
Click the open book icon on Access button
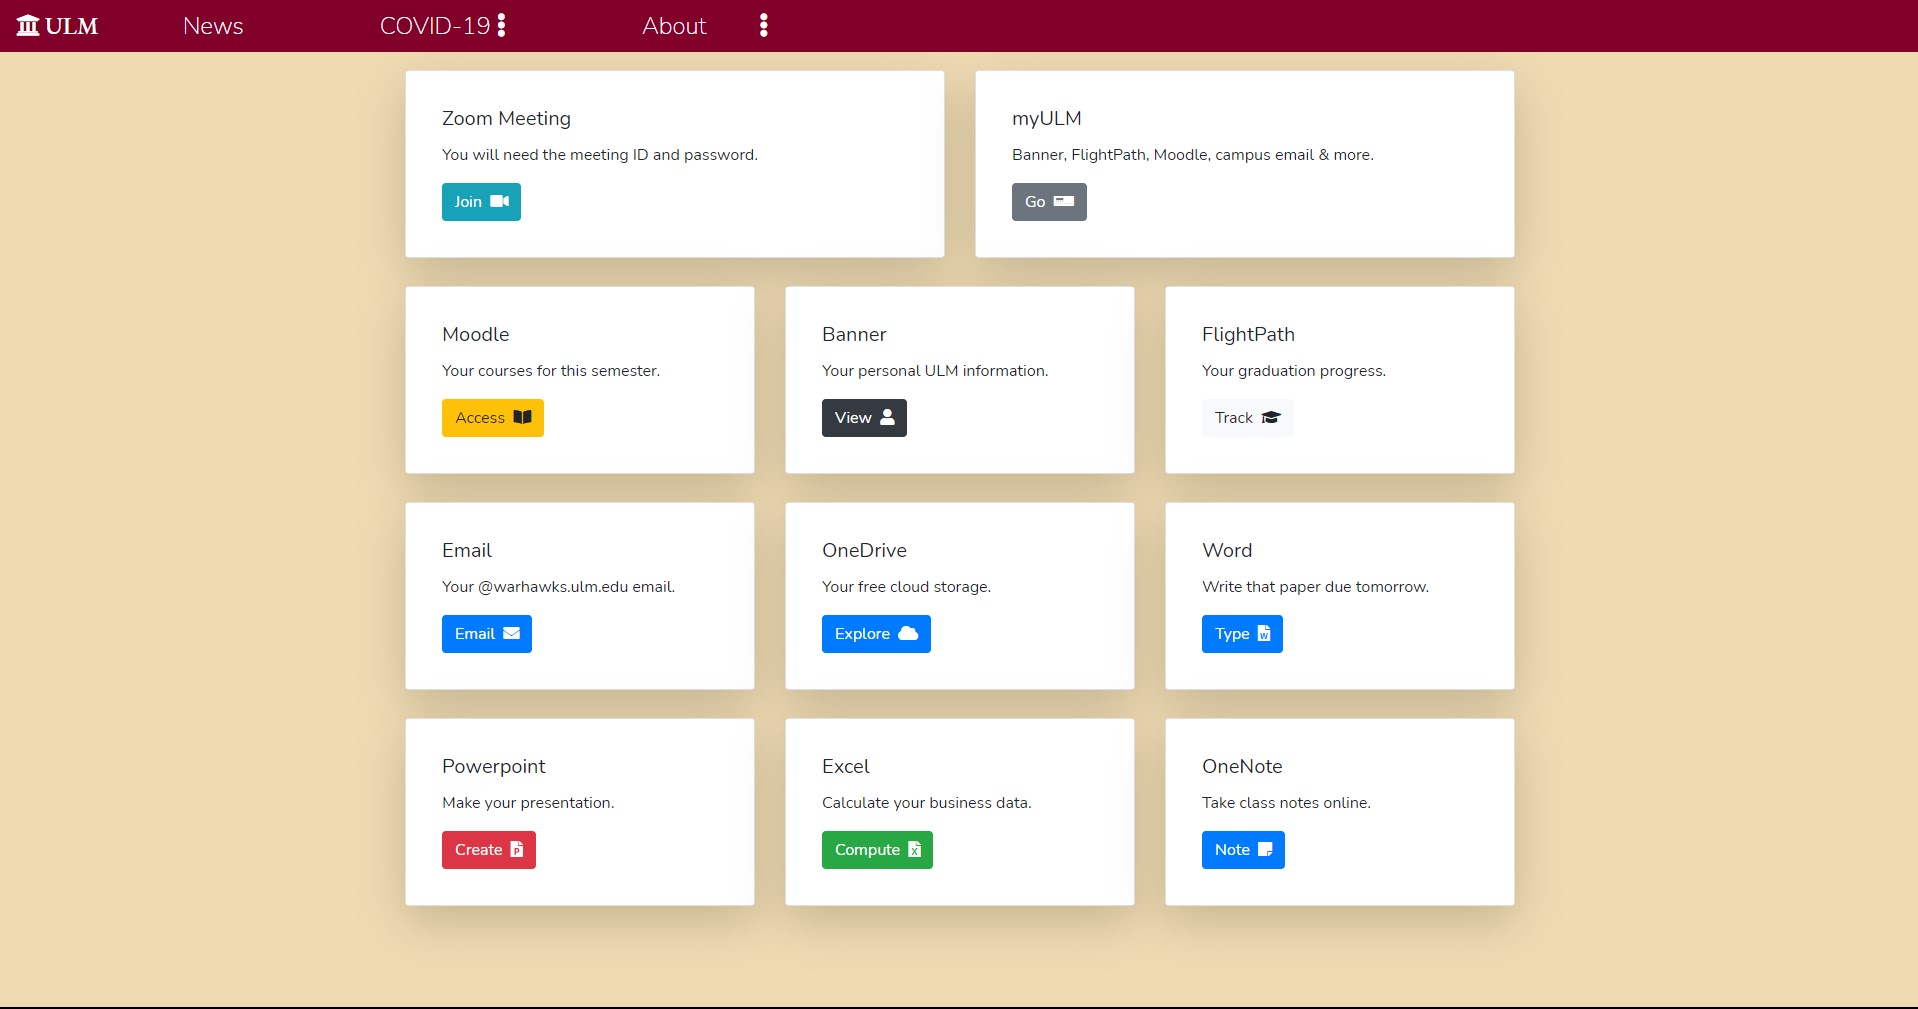tap(522, 418)
